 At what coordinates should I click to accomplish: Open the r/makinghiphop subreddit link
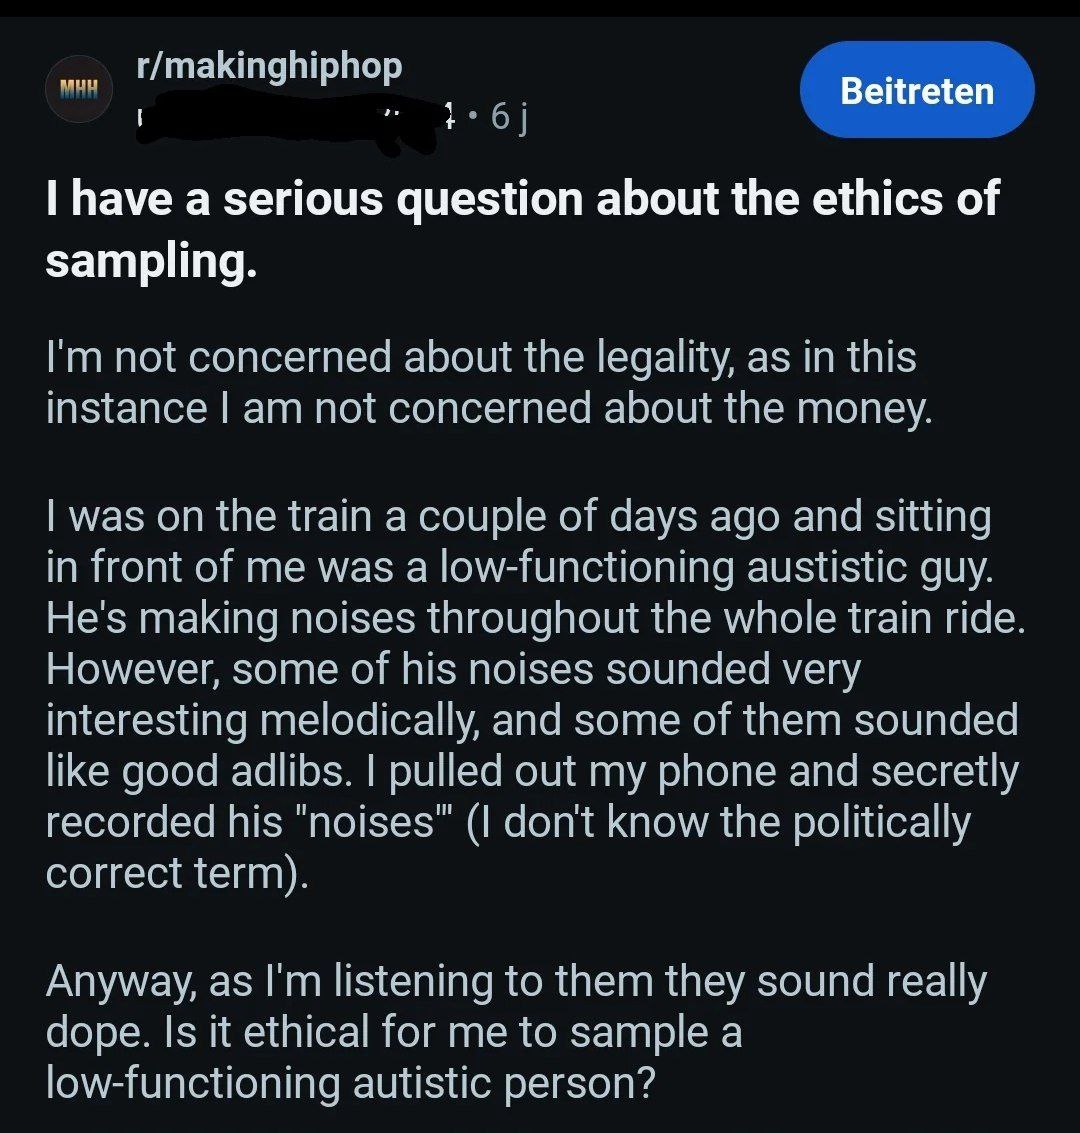269,66
